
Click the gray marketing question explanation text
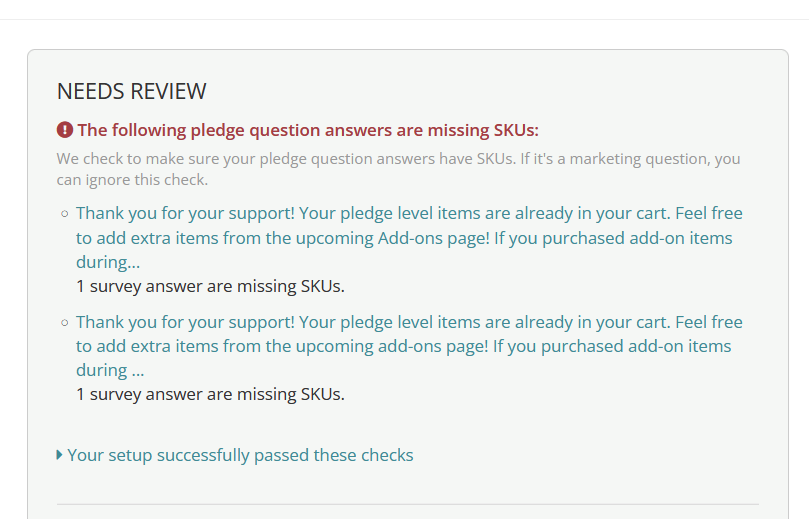(398, 169)
